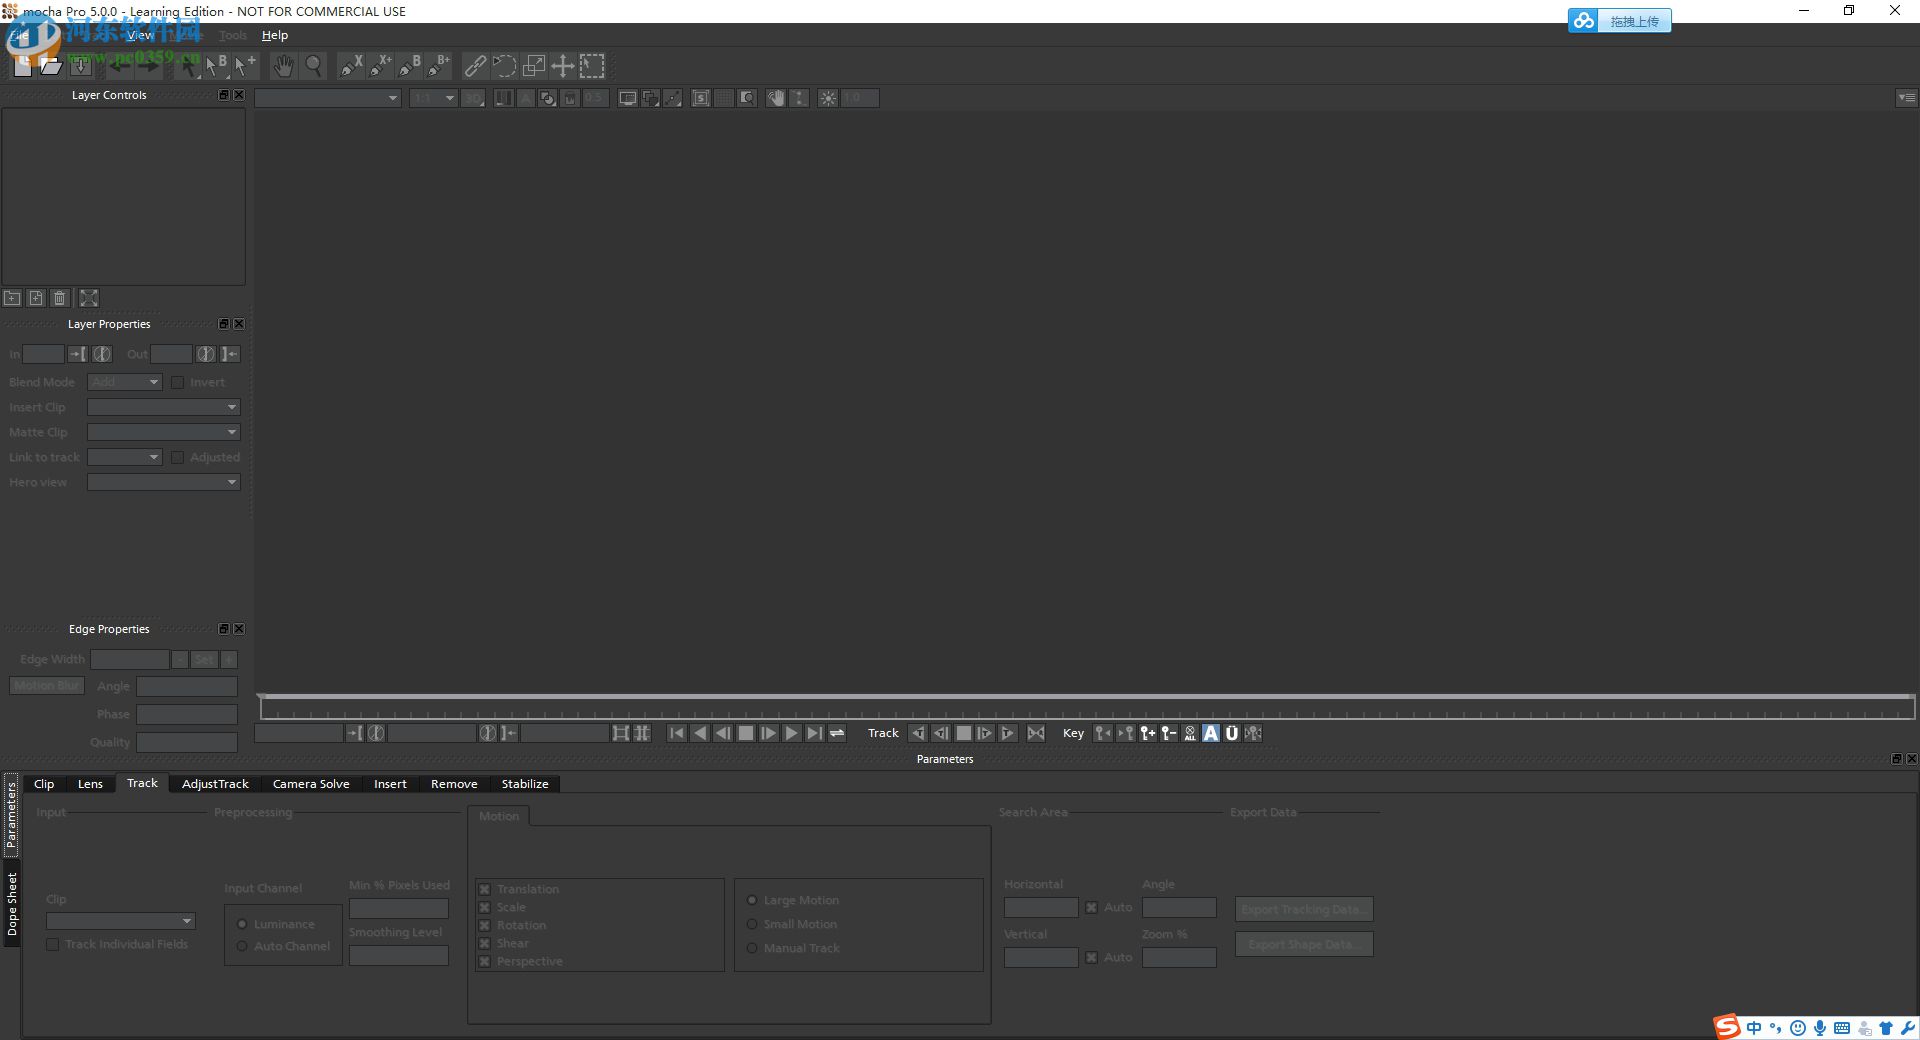
Task: Click the Export Tracking Data button
Action: (x=1303, y=909)
